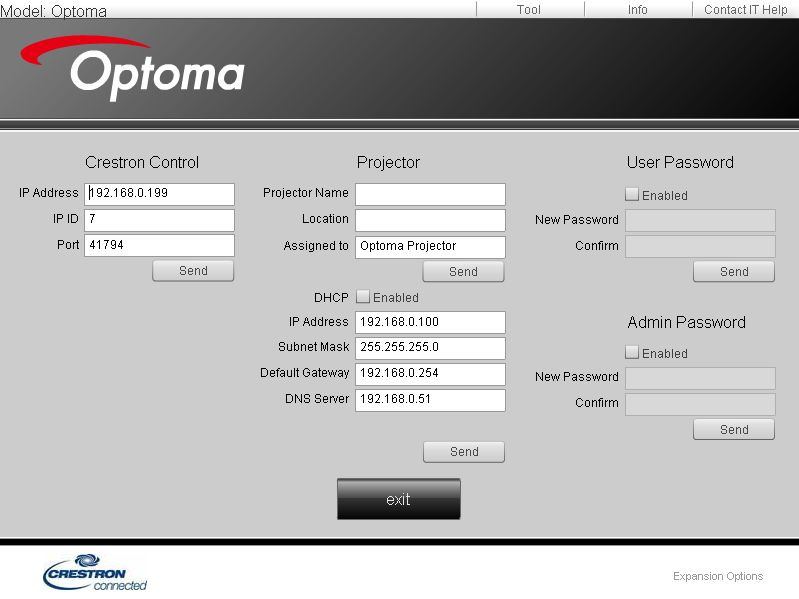799x599 pixels.
Task: Enable the DHCP checkbox
Action: [x=363, y=296]
